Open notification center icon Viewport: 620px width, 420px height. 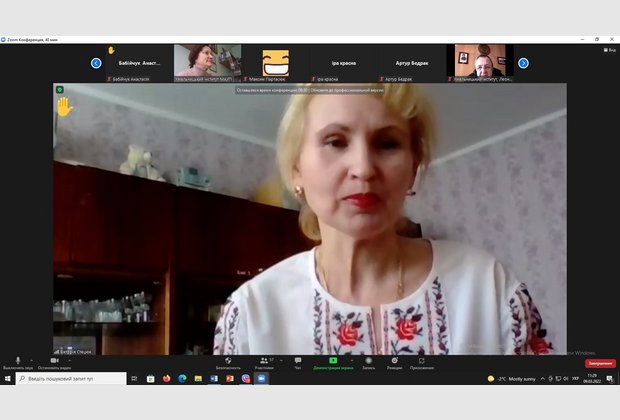point(609,379)
